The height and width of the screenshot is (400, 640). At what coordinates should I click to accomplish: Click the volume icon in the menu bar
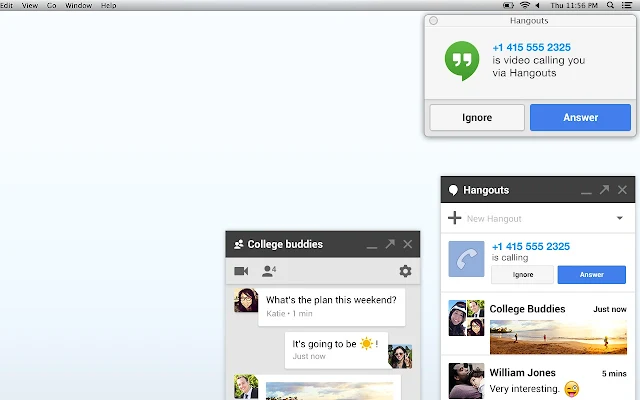click(538, 5)
